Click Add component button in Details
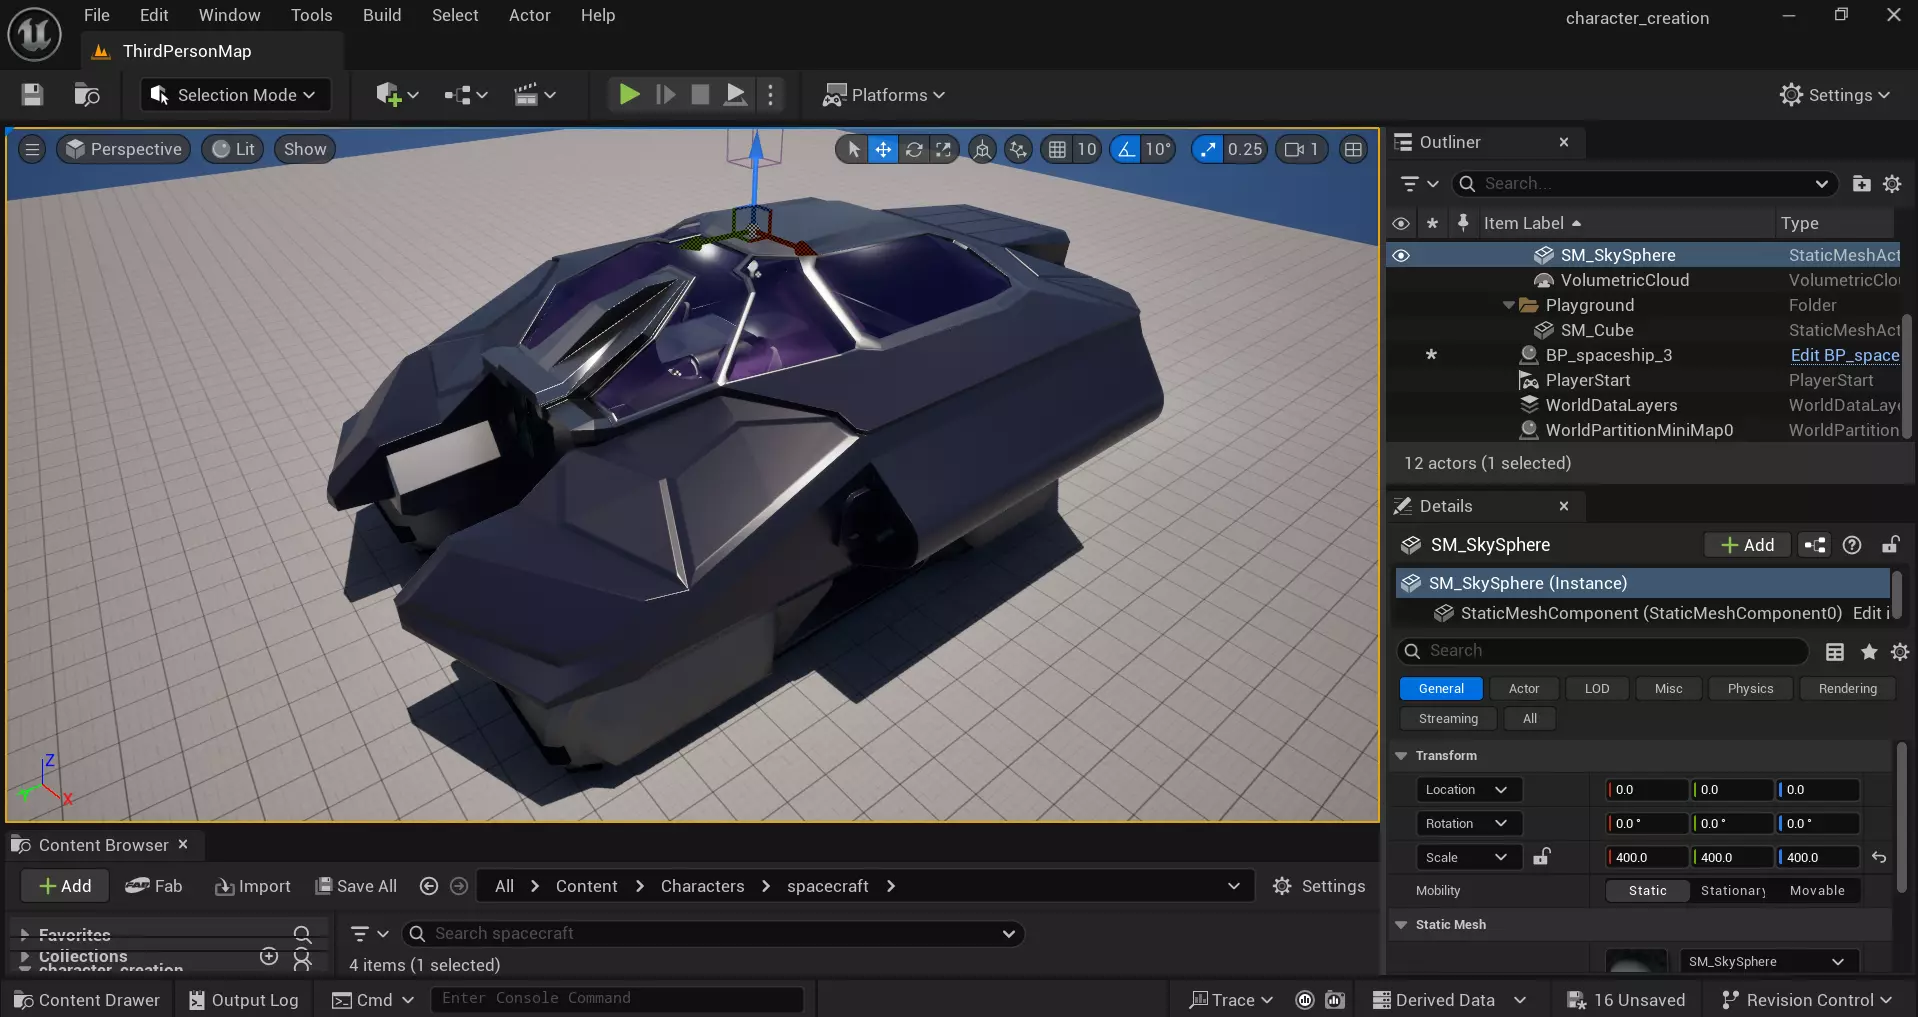1918x1017 pixels. coord(1747,545)
